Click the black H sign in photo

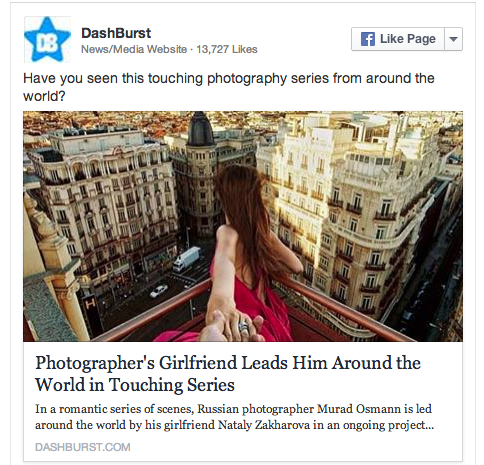[90, 303]
